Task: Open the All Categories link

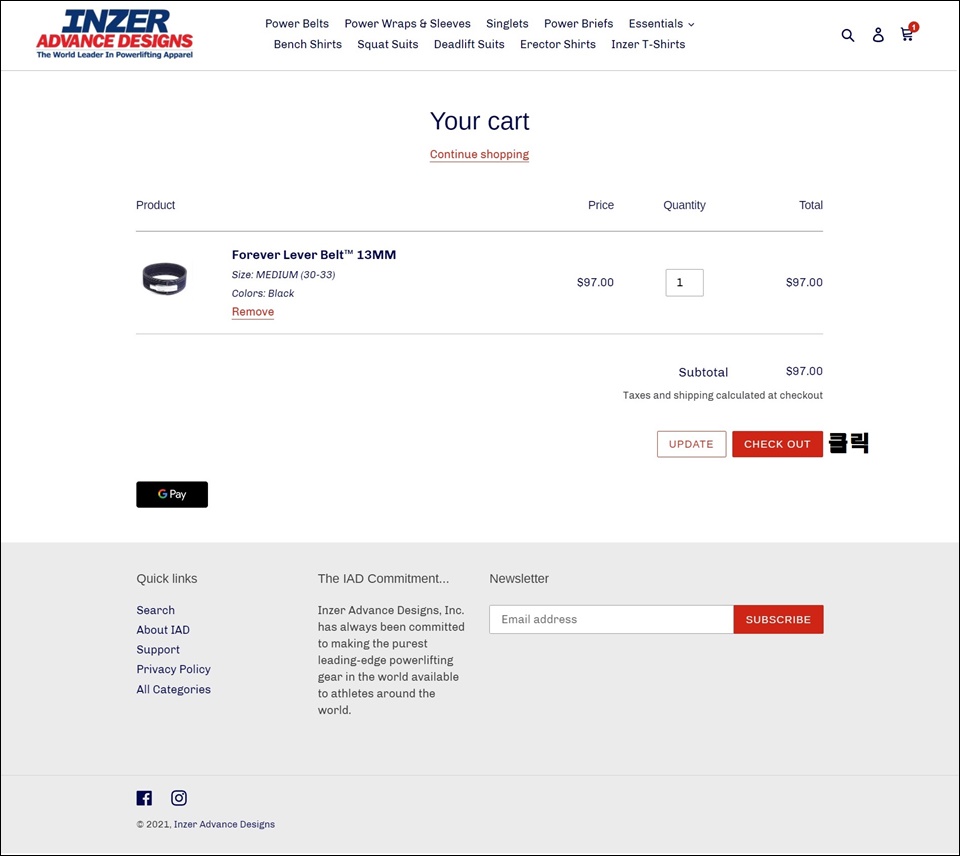Action: click(173, 689)
